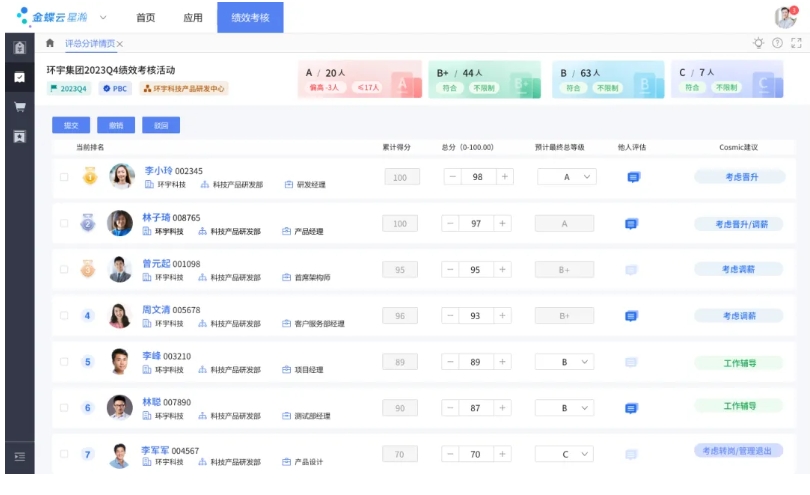
Task: Open user profile avatar at top right
Action: pyautogui.click(x=786, y=17)
